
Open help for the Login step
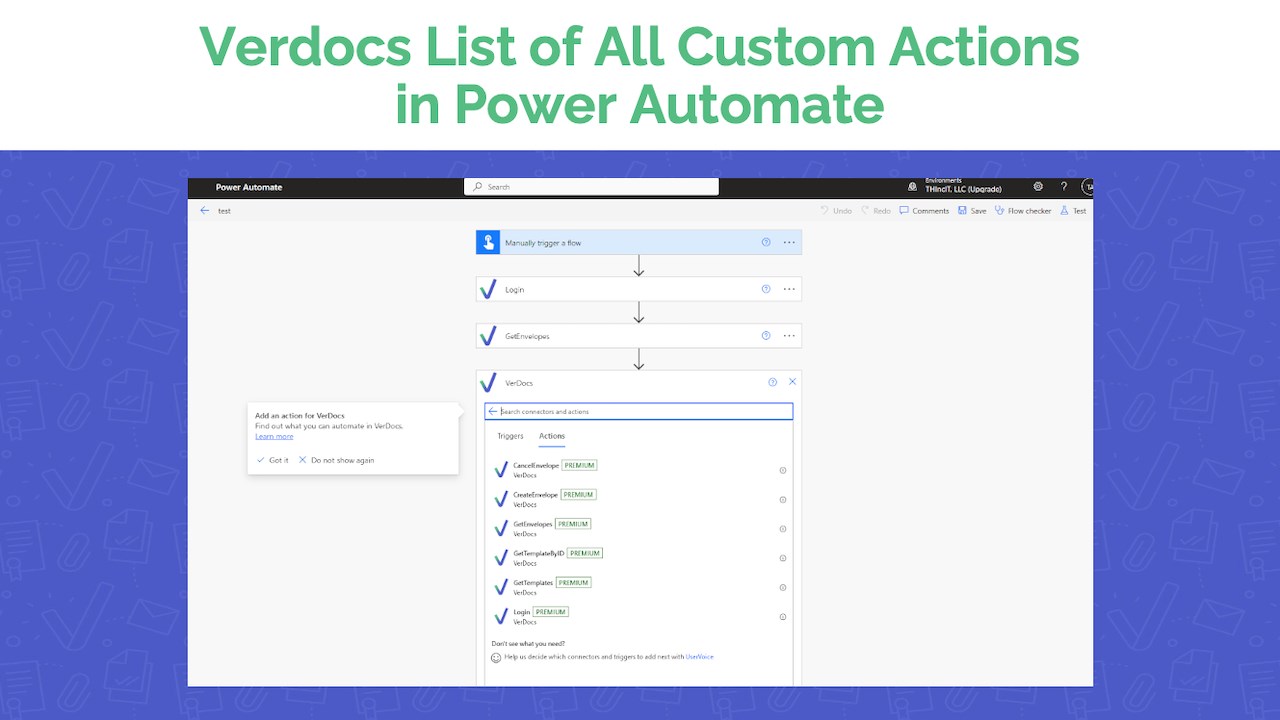(766, 289)
